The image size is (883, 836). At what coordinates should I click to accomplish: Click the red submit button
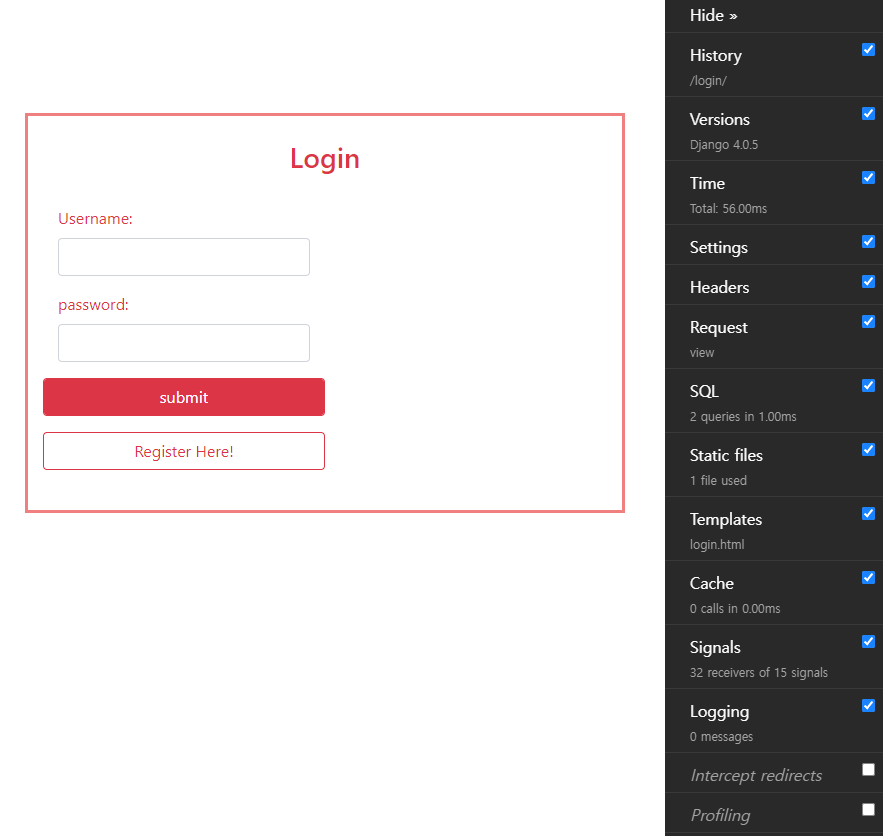[x=184, y=397]
